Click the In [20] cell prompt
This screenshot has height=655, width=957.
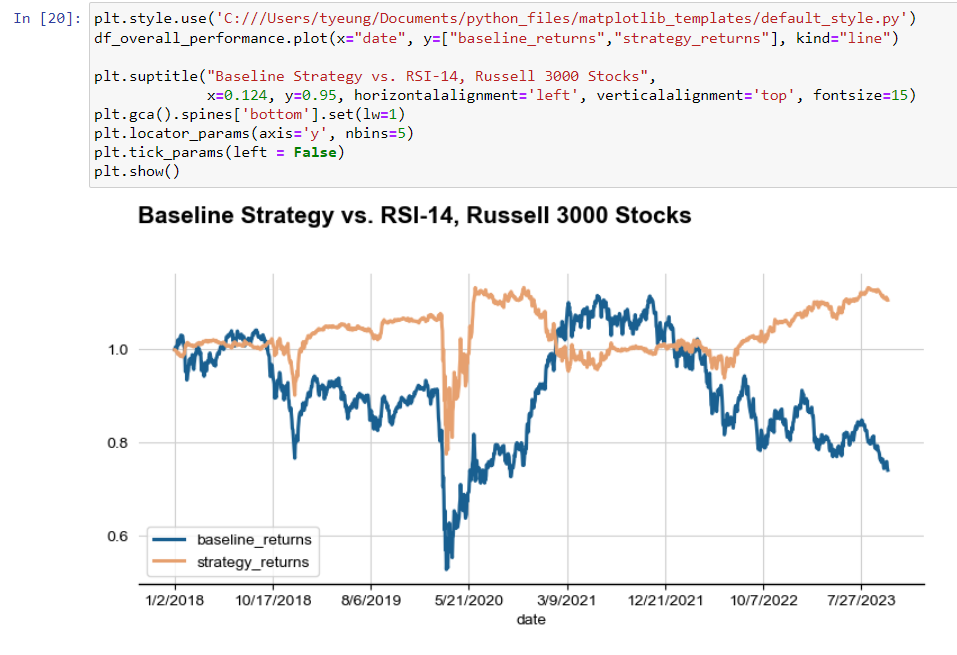pyautogui.click(x=48, y=19)
